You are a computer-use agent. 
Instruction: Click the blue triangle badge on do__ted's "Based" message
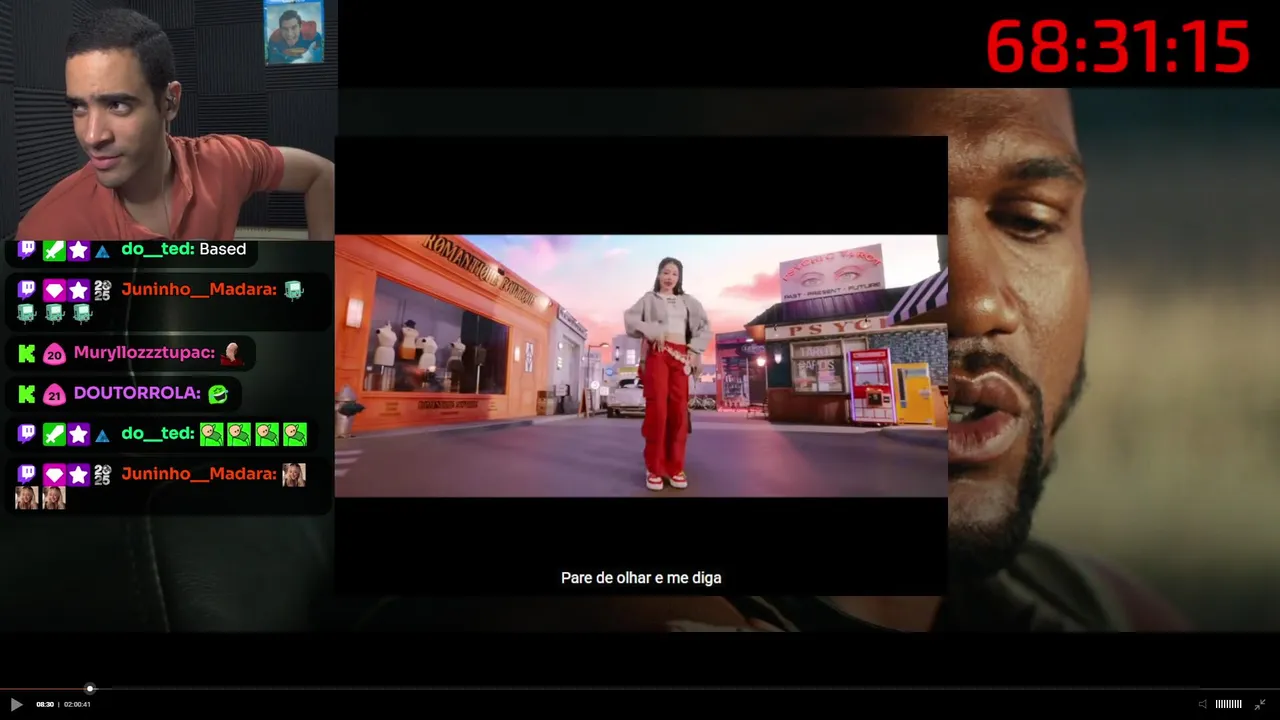(x=102, y=251)
